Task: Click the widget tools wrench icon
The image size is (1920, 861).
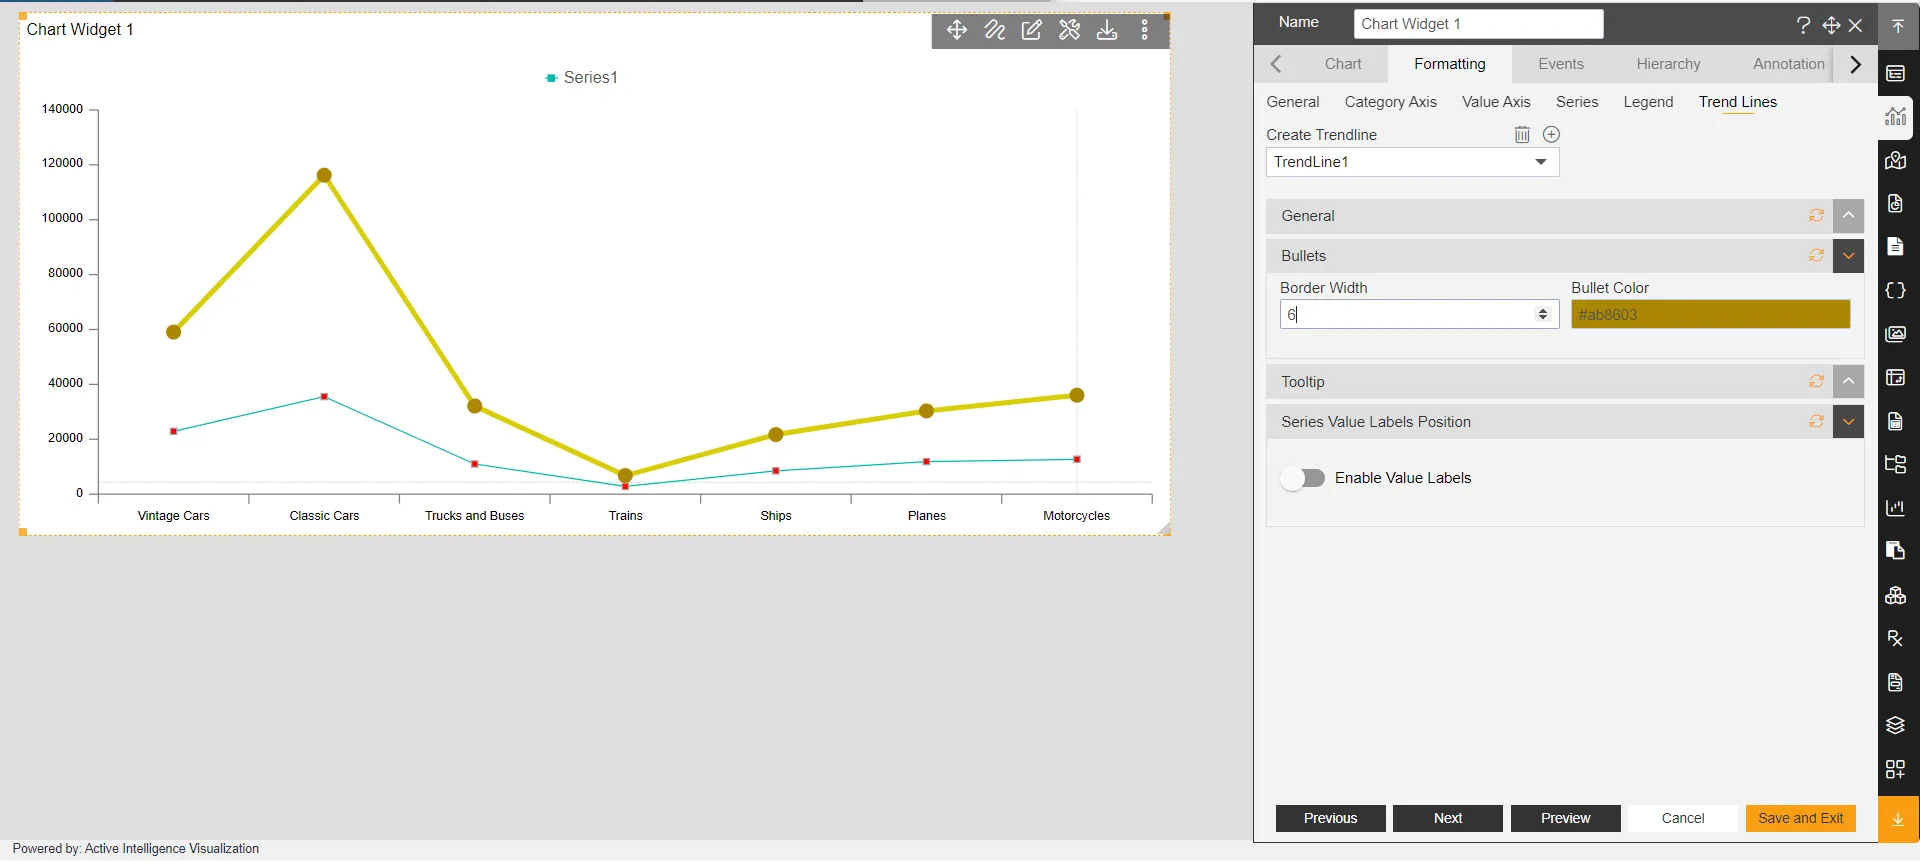Action: [x=1069, y=30]
